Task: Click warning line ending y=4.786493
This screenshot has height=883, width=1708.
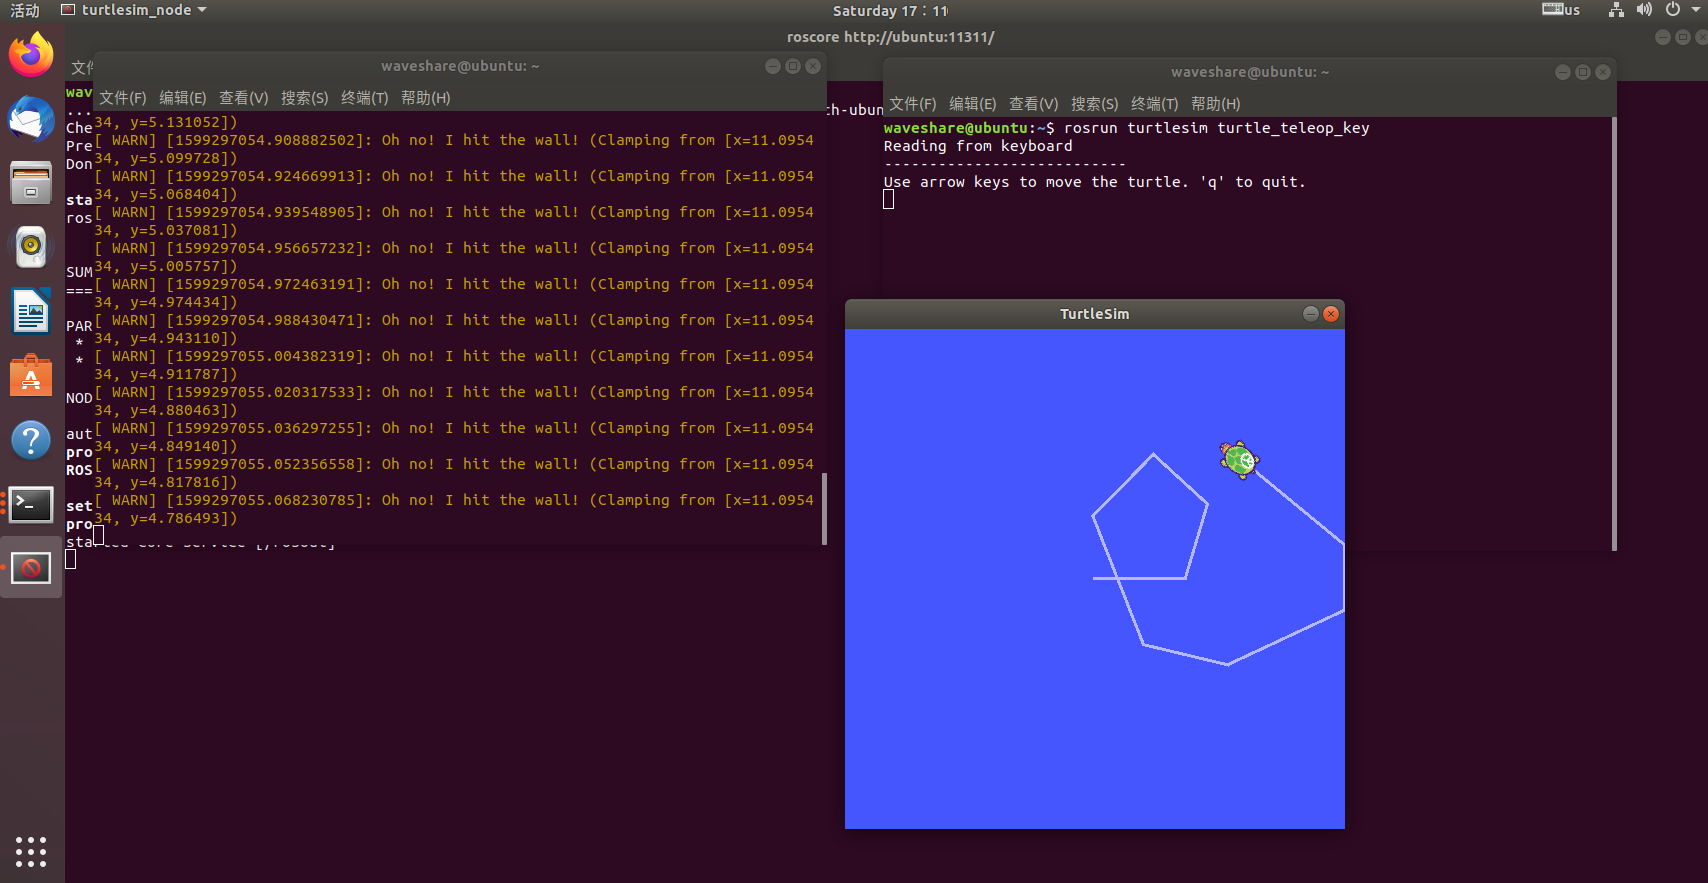Action: (x=454, y=509)
